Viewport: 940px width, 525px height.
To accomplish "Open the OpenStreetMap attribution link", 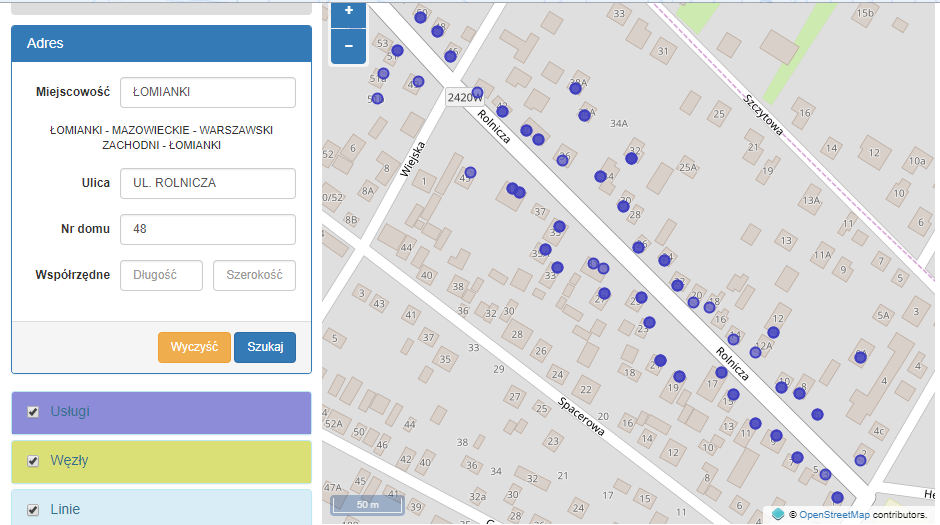I will tap(836, 514).
